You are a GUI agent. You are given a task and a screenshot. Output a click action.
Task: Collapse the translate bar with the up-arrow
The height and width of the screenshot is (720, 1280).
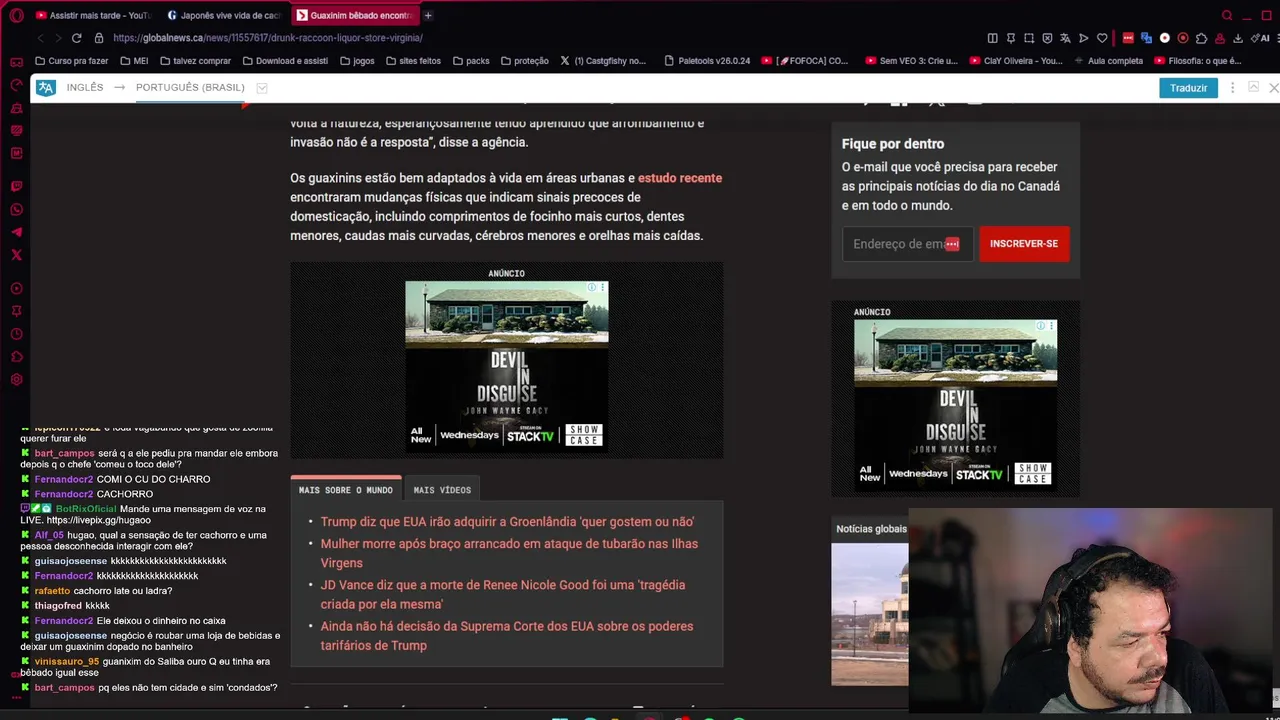pos(1253,88)
